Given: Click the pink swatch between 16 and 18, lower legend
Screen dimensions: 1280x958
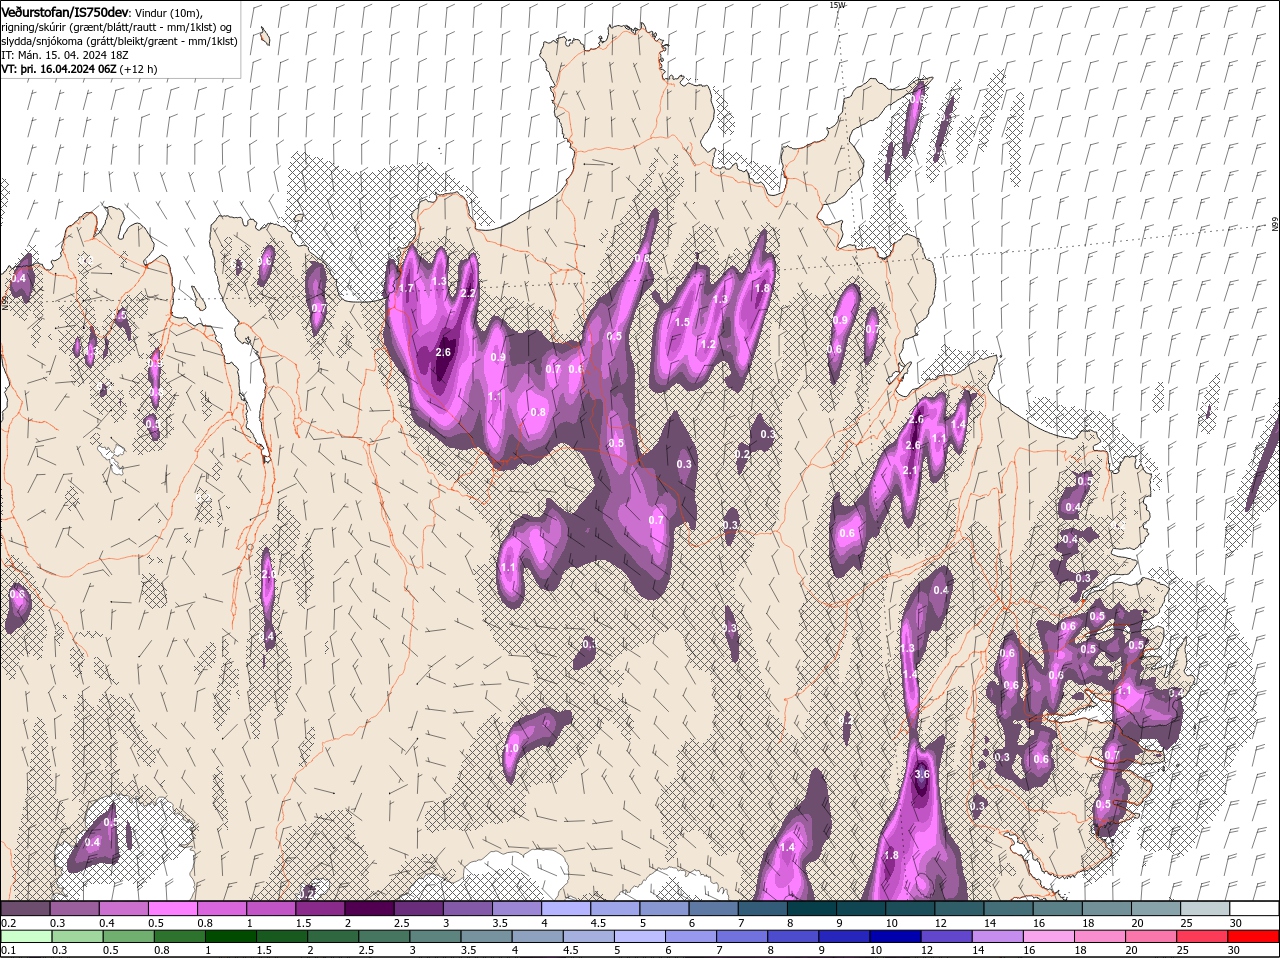Looking at the screenshot, I should 1050,937.
